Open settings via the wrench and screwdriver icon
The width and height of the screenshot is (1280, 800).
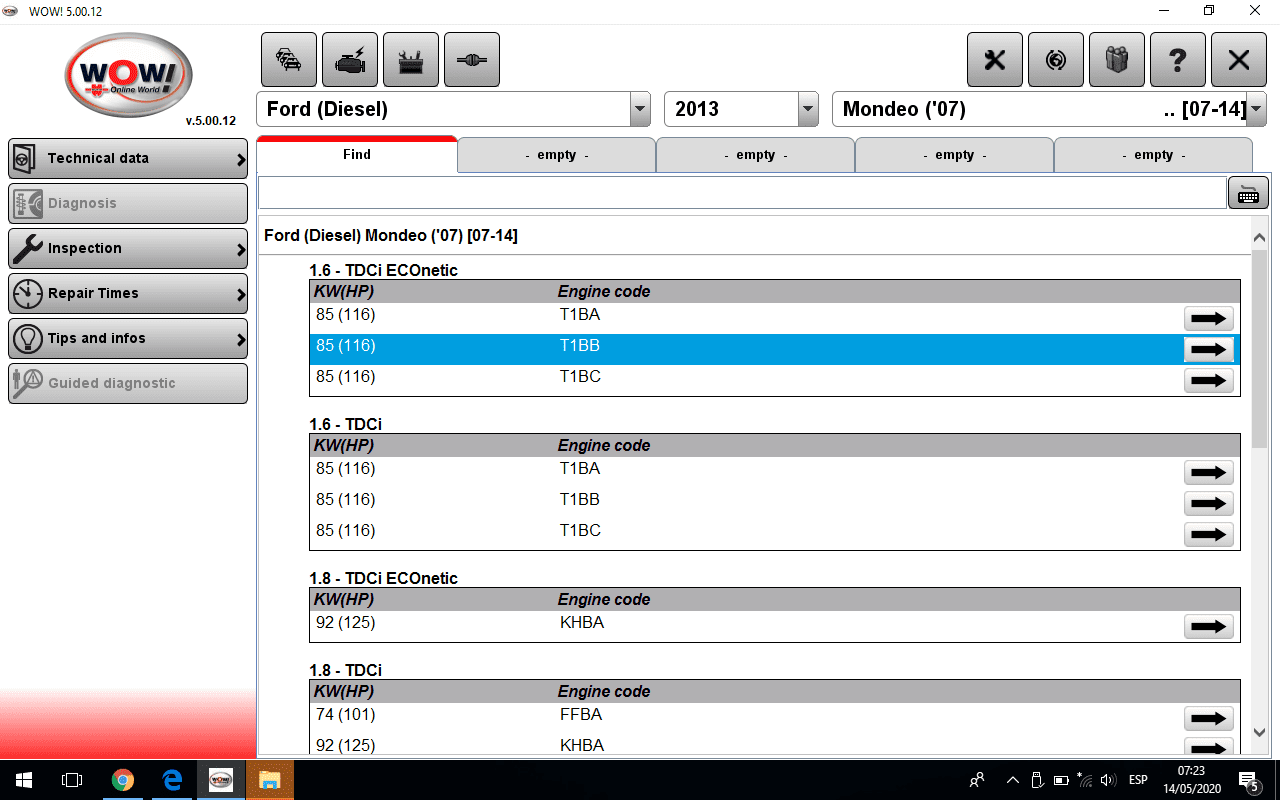coord(995,60)
